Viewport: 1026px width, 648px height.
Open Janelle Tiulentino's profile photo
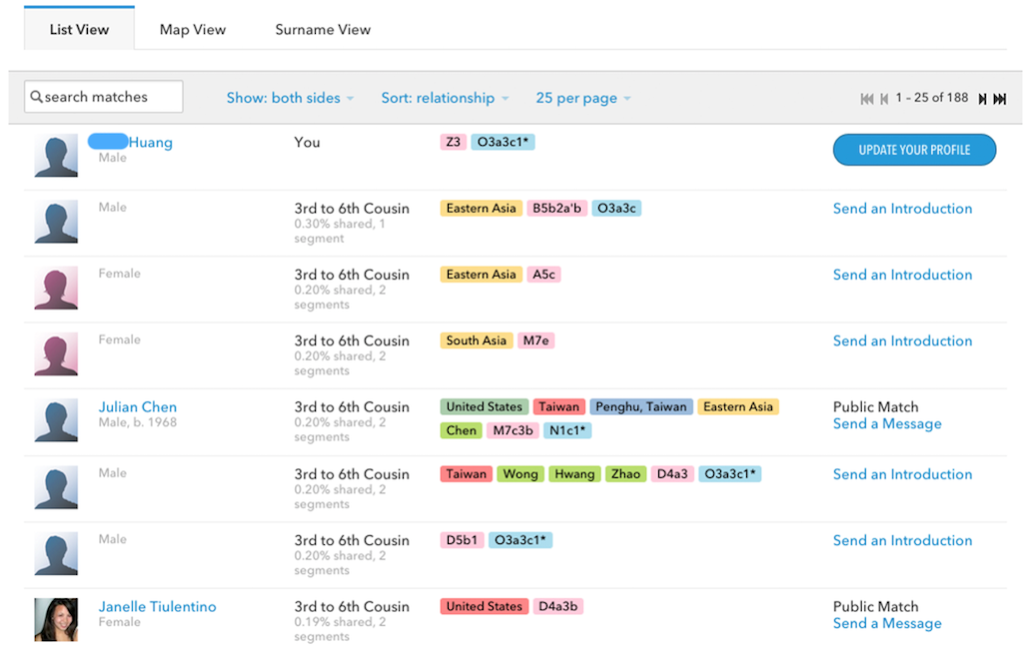(56, 619)
